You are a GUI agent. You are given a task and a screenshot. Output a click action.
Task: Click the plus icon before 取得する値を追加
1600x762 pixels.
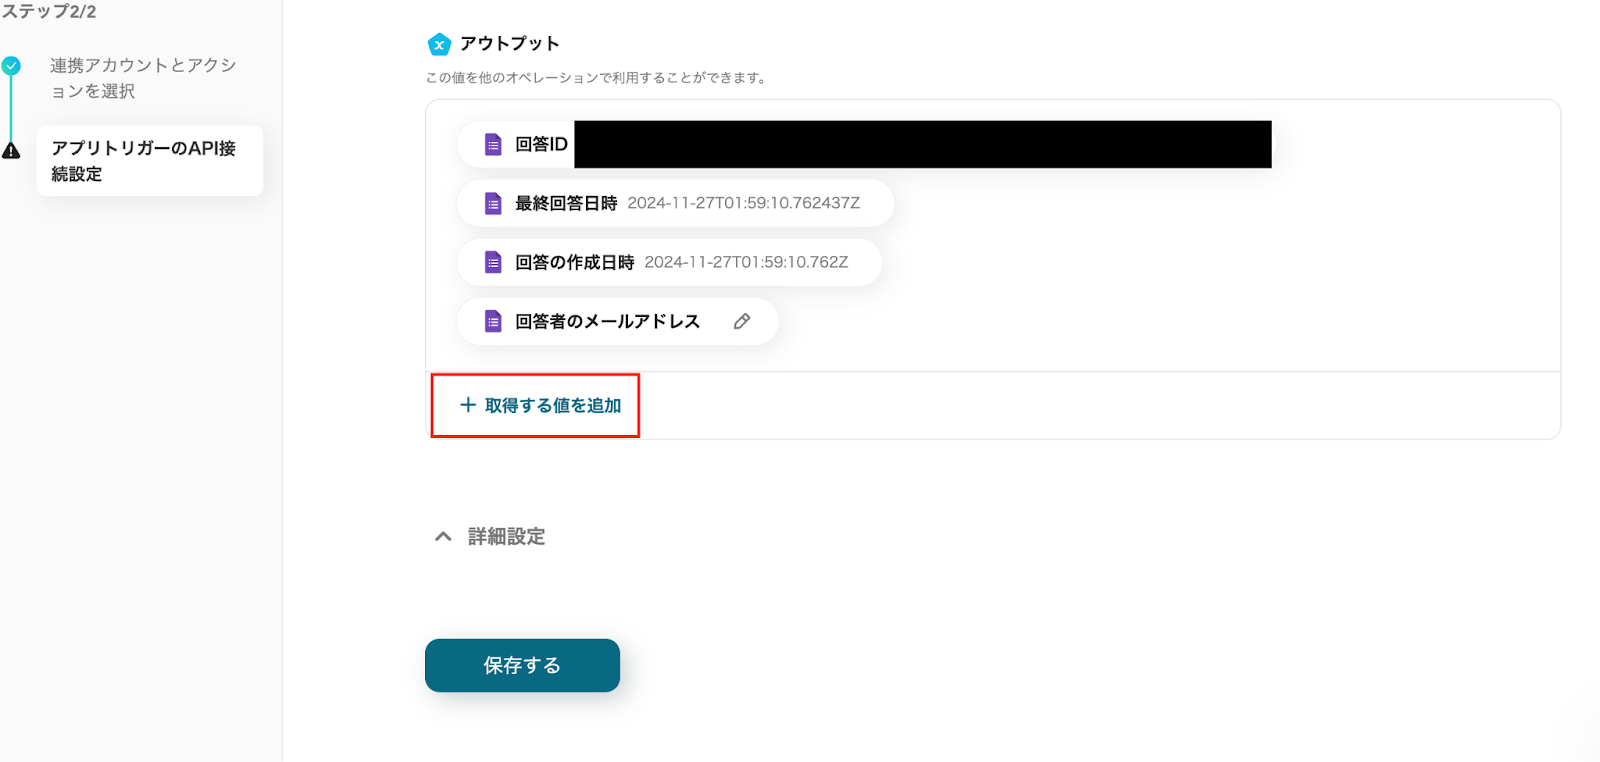tap(467, 405)
